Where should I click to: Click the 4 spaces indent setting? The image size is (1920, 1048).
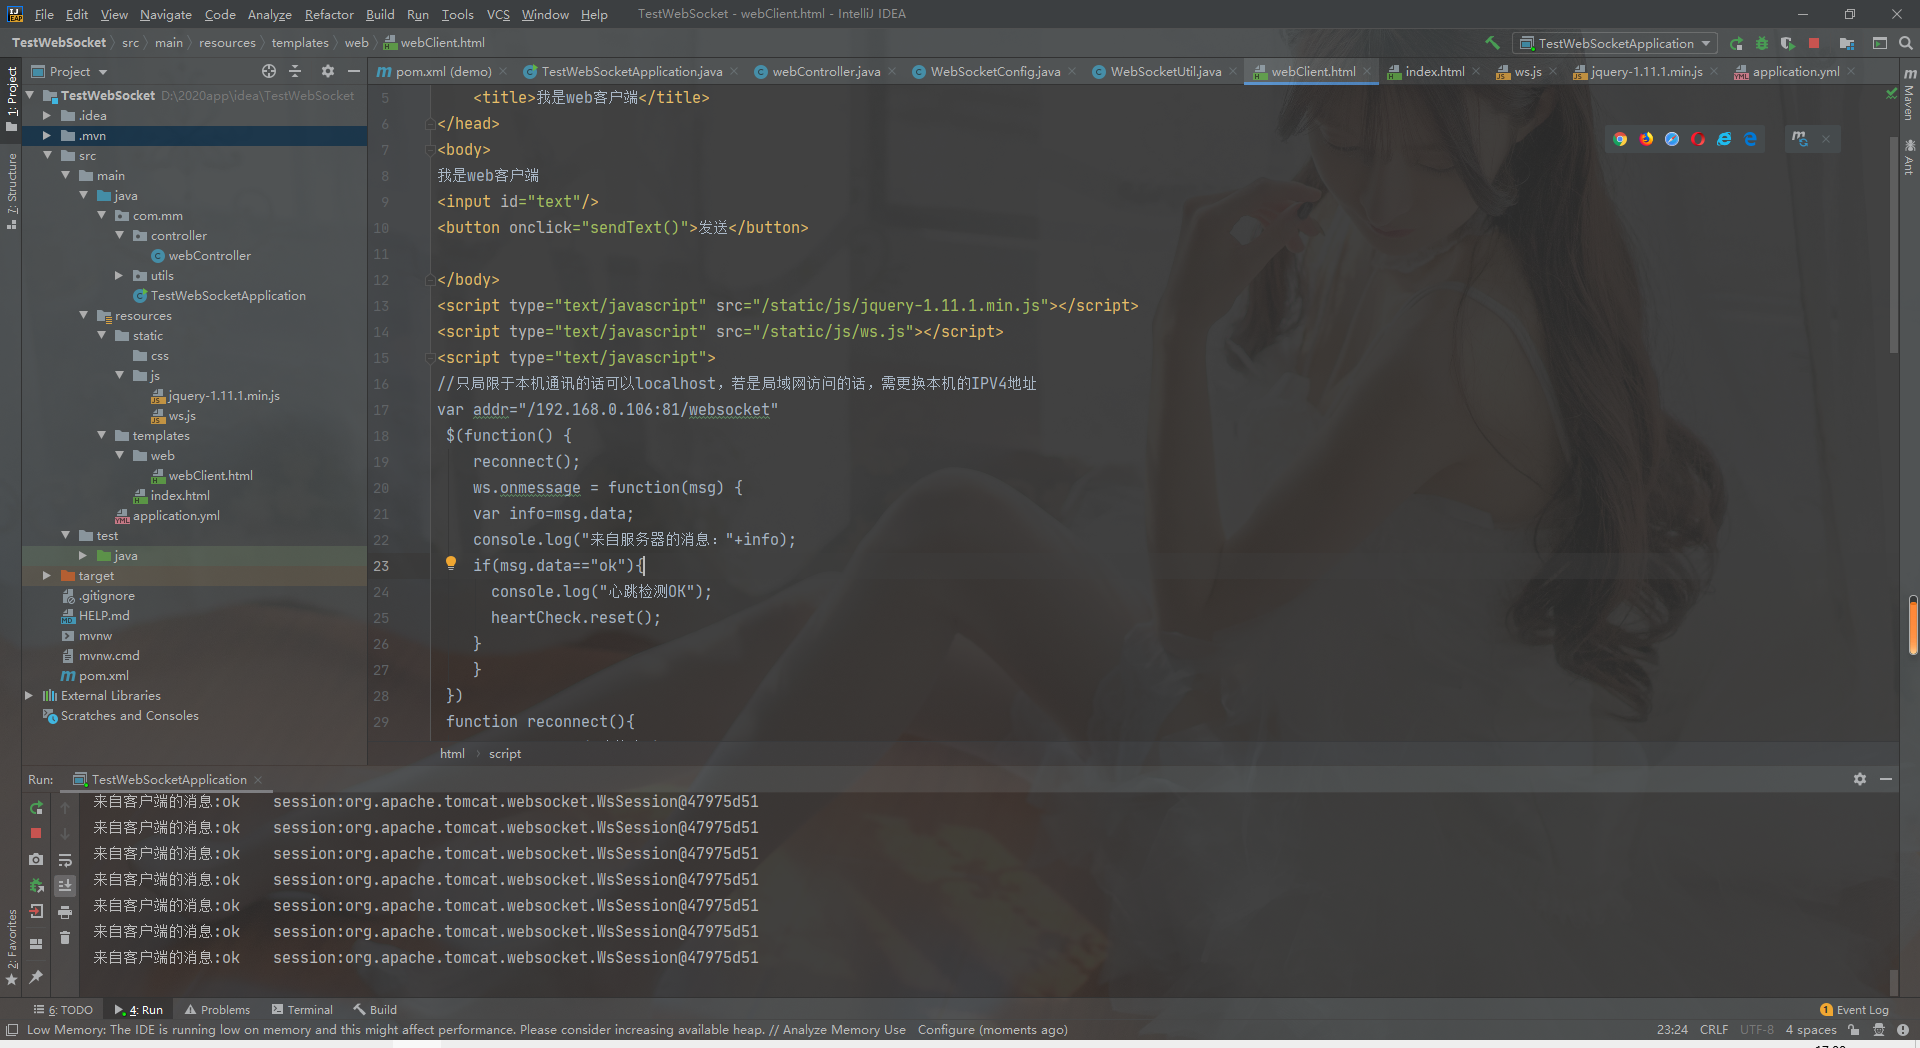pos(1811,1030)
